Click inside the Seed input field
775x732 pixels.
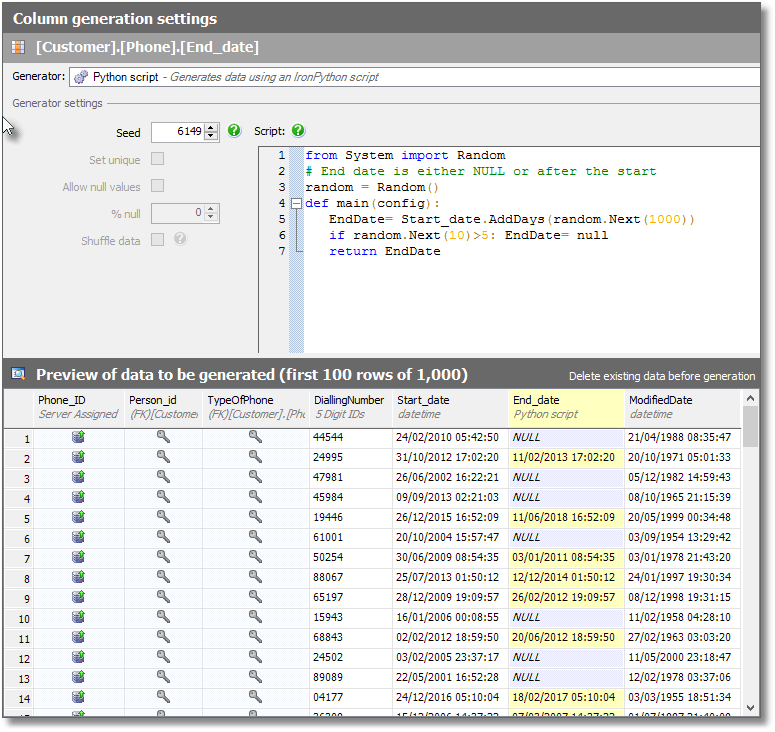pyautogui.click(x=178, y=131)
